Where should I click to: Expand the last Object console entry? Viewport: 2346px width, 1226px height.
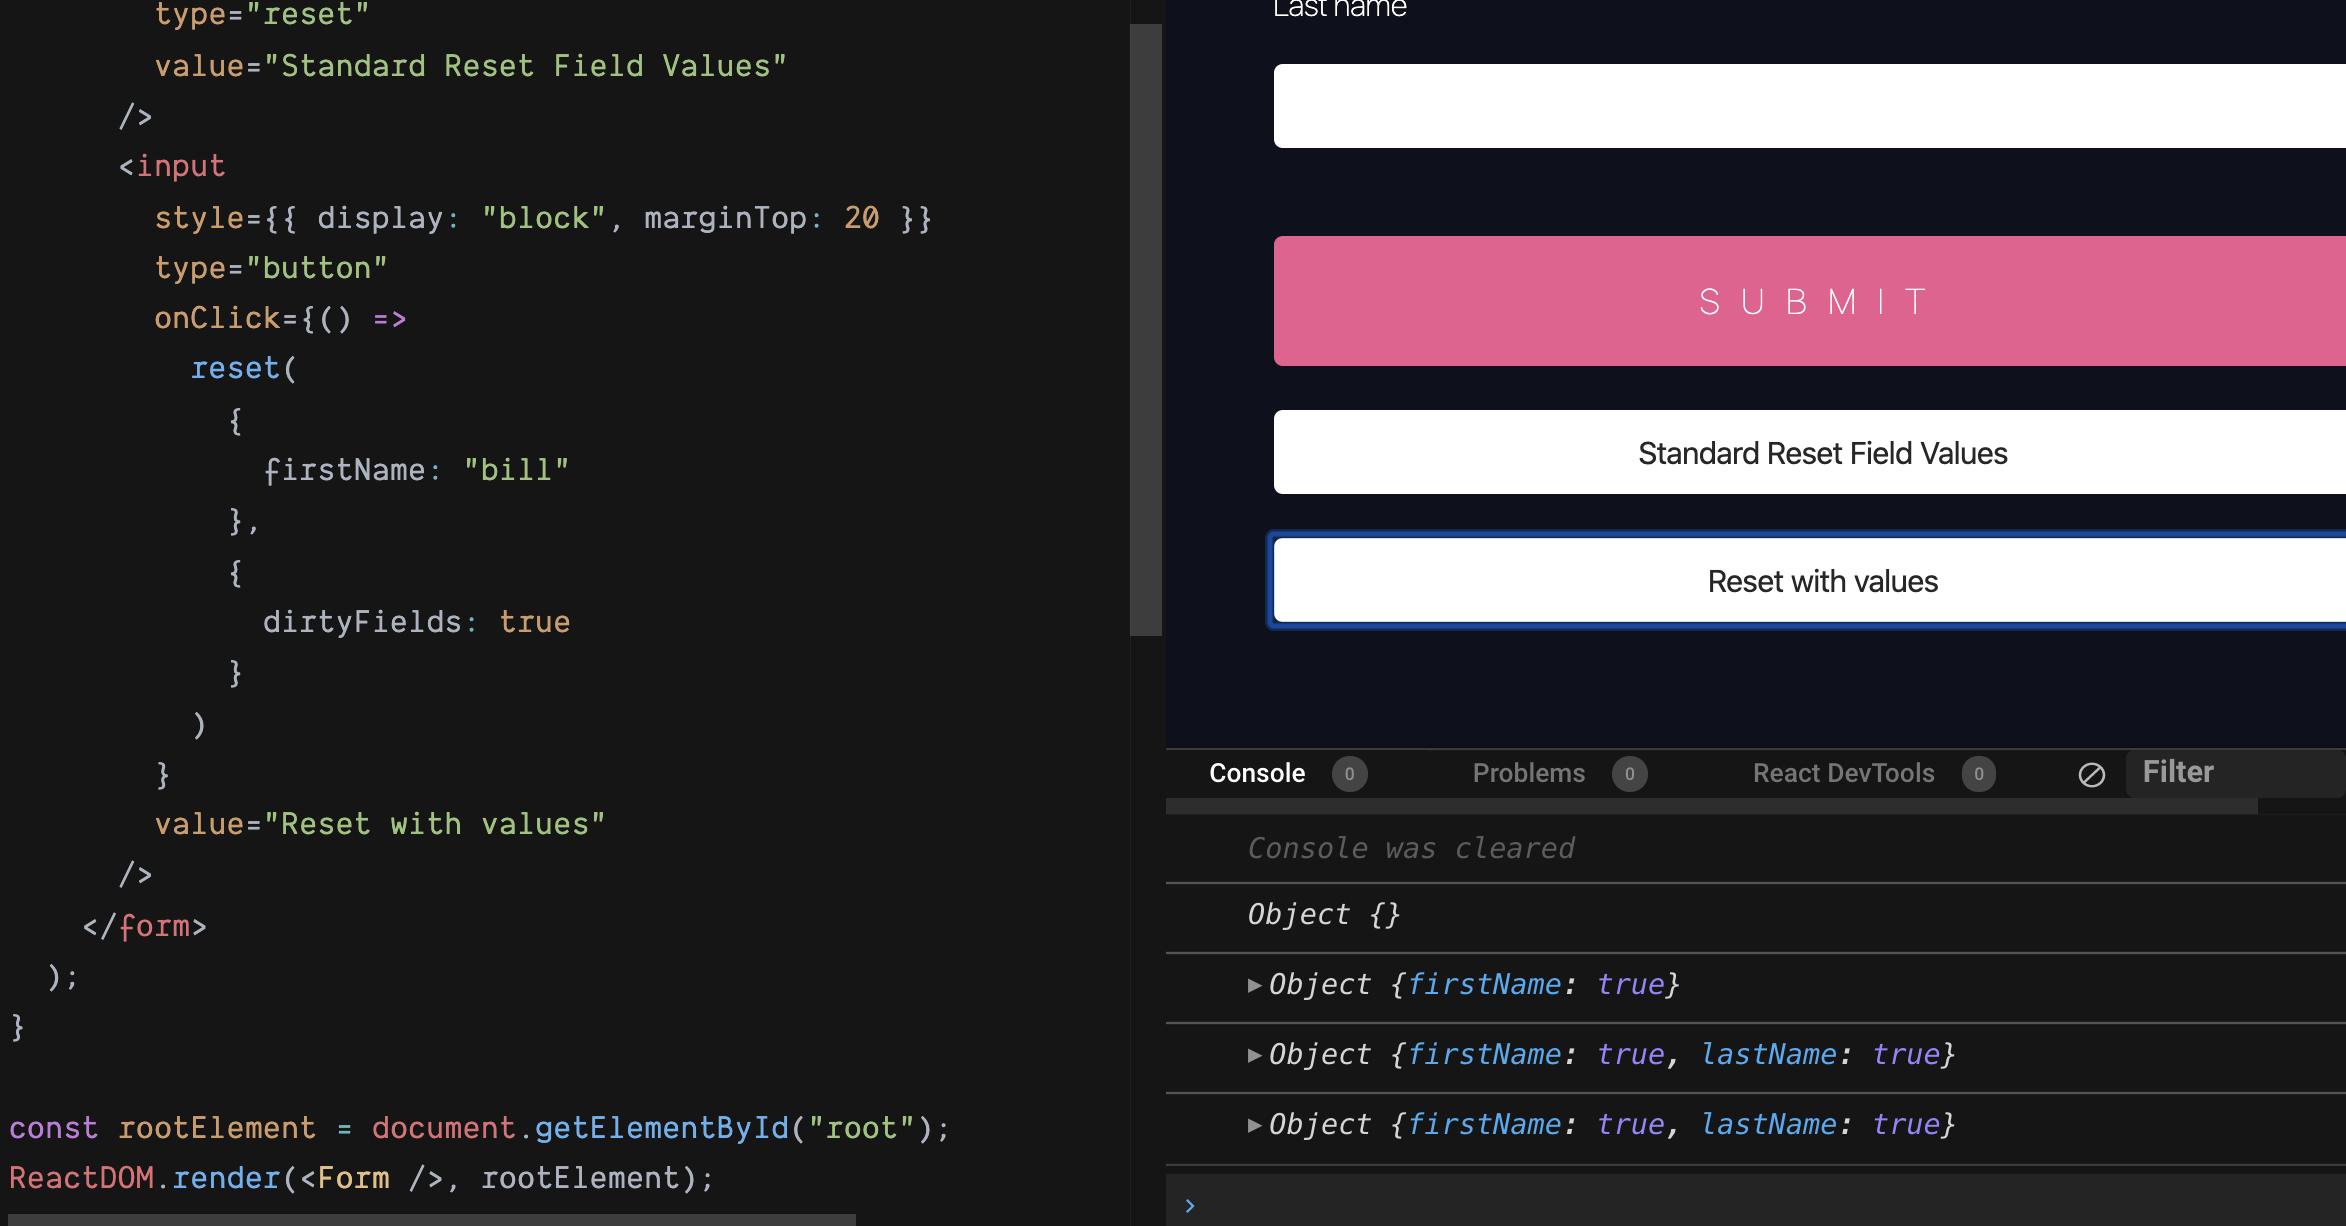(x=1254, y=1124)
